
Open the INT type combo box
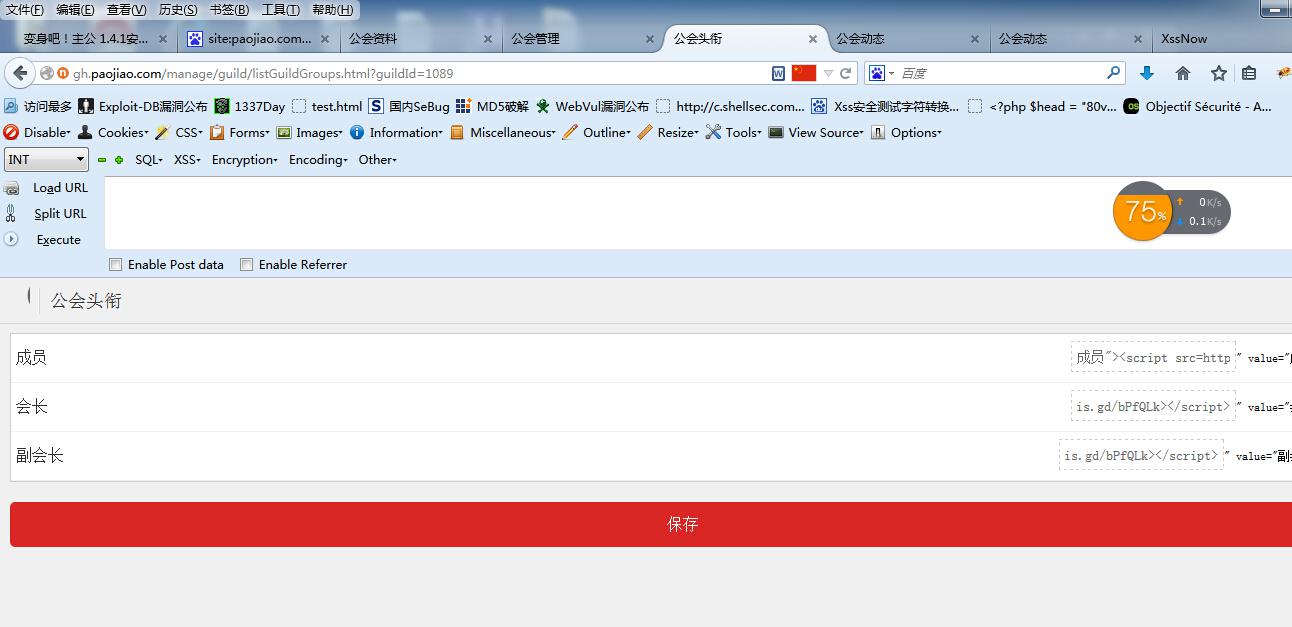(x=47, y=160)
